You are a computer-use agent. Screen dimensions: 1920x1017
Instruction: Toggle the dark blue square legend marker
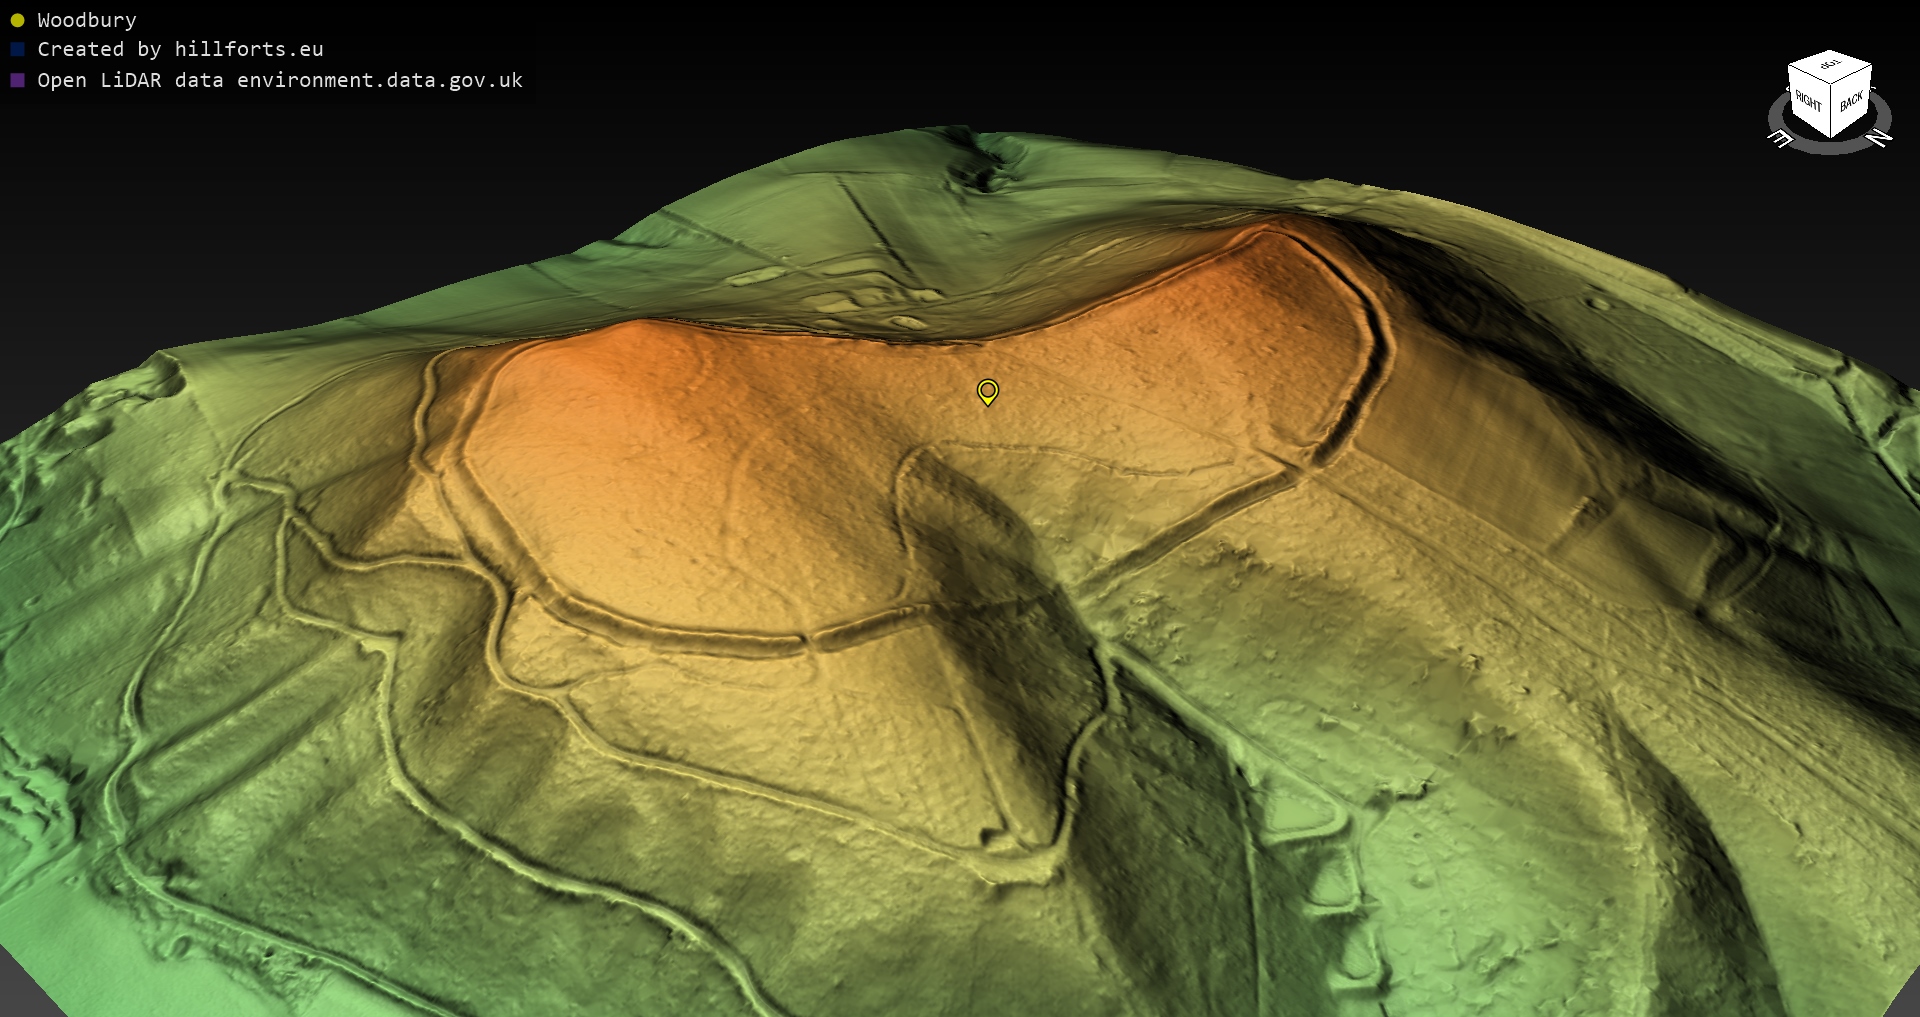coord(17,49)
